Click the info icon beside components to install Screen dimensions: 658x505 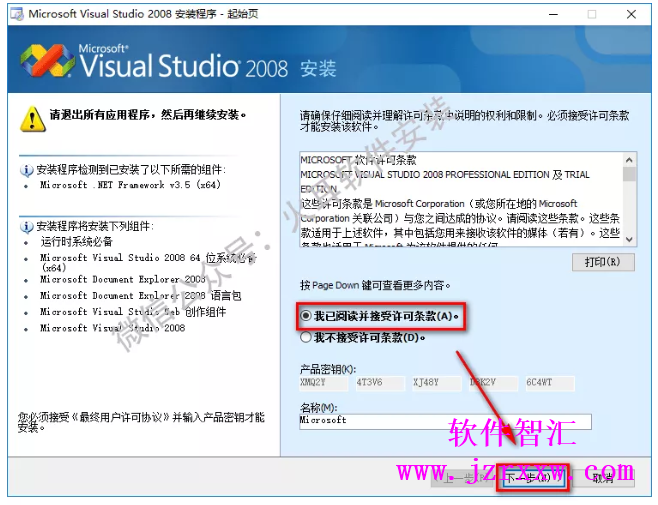click(26, 227)
